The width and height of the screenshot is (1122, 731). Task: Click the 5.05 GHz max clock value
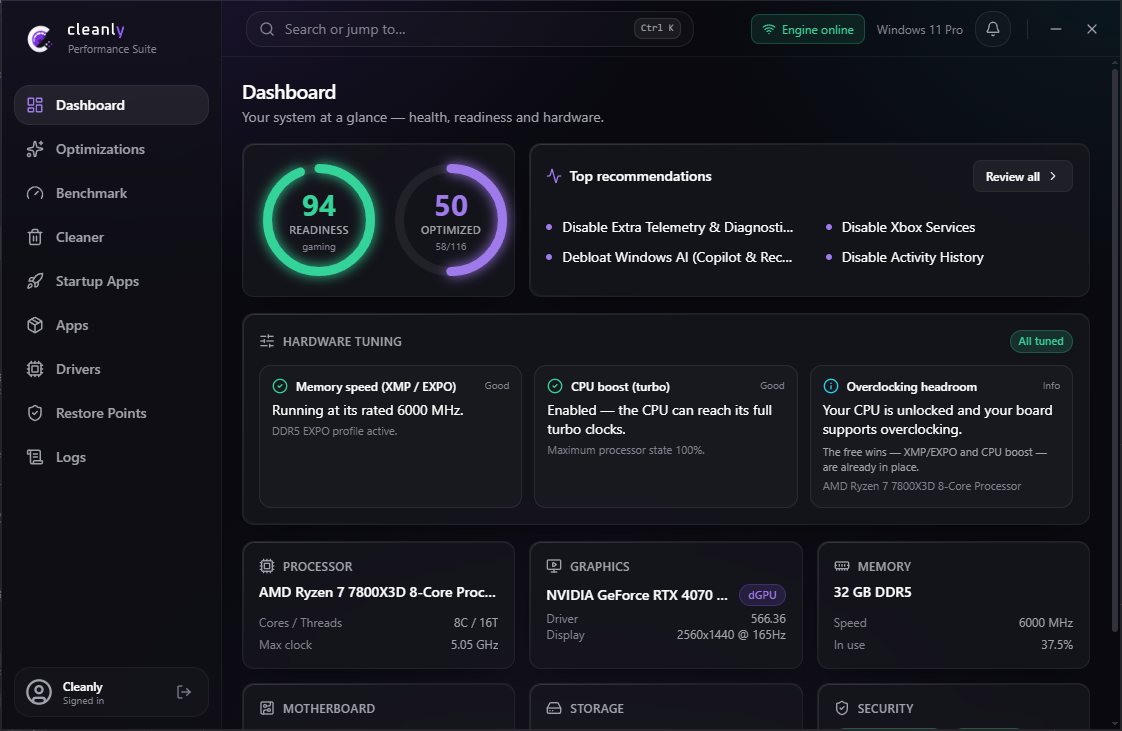click(474, 644)
